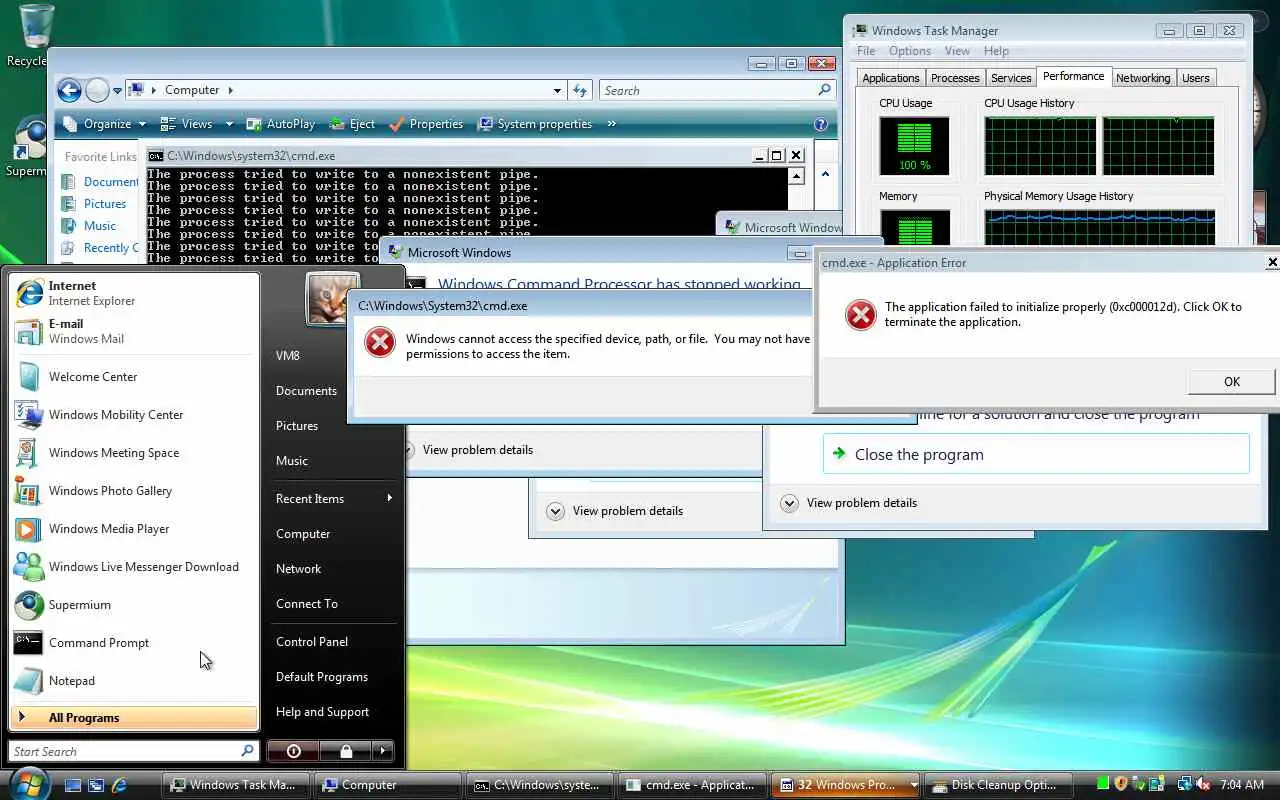Start Windows Photo Gallery

134,491
